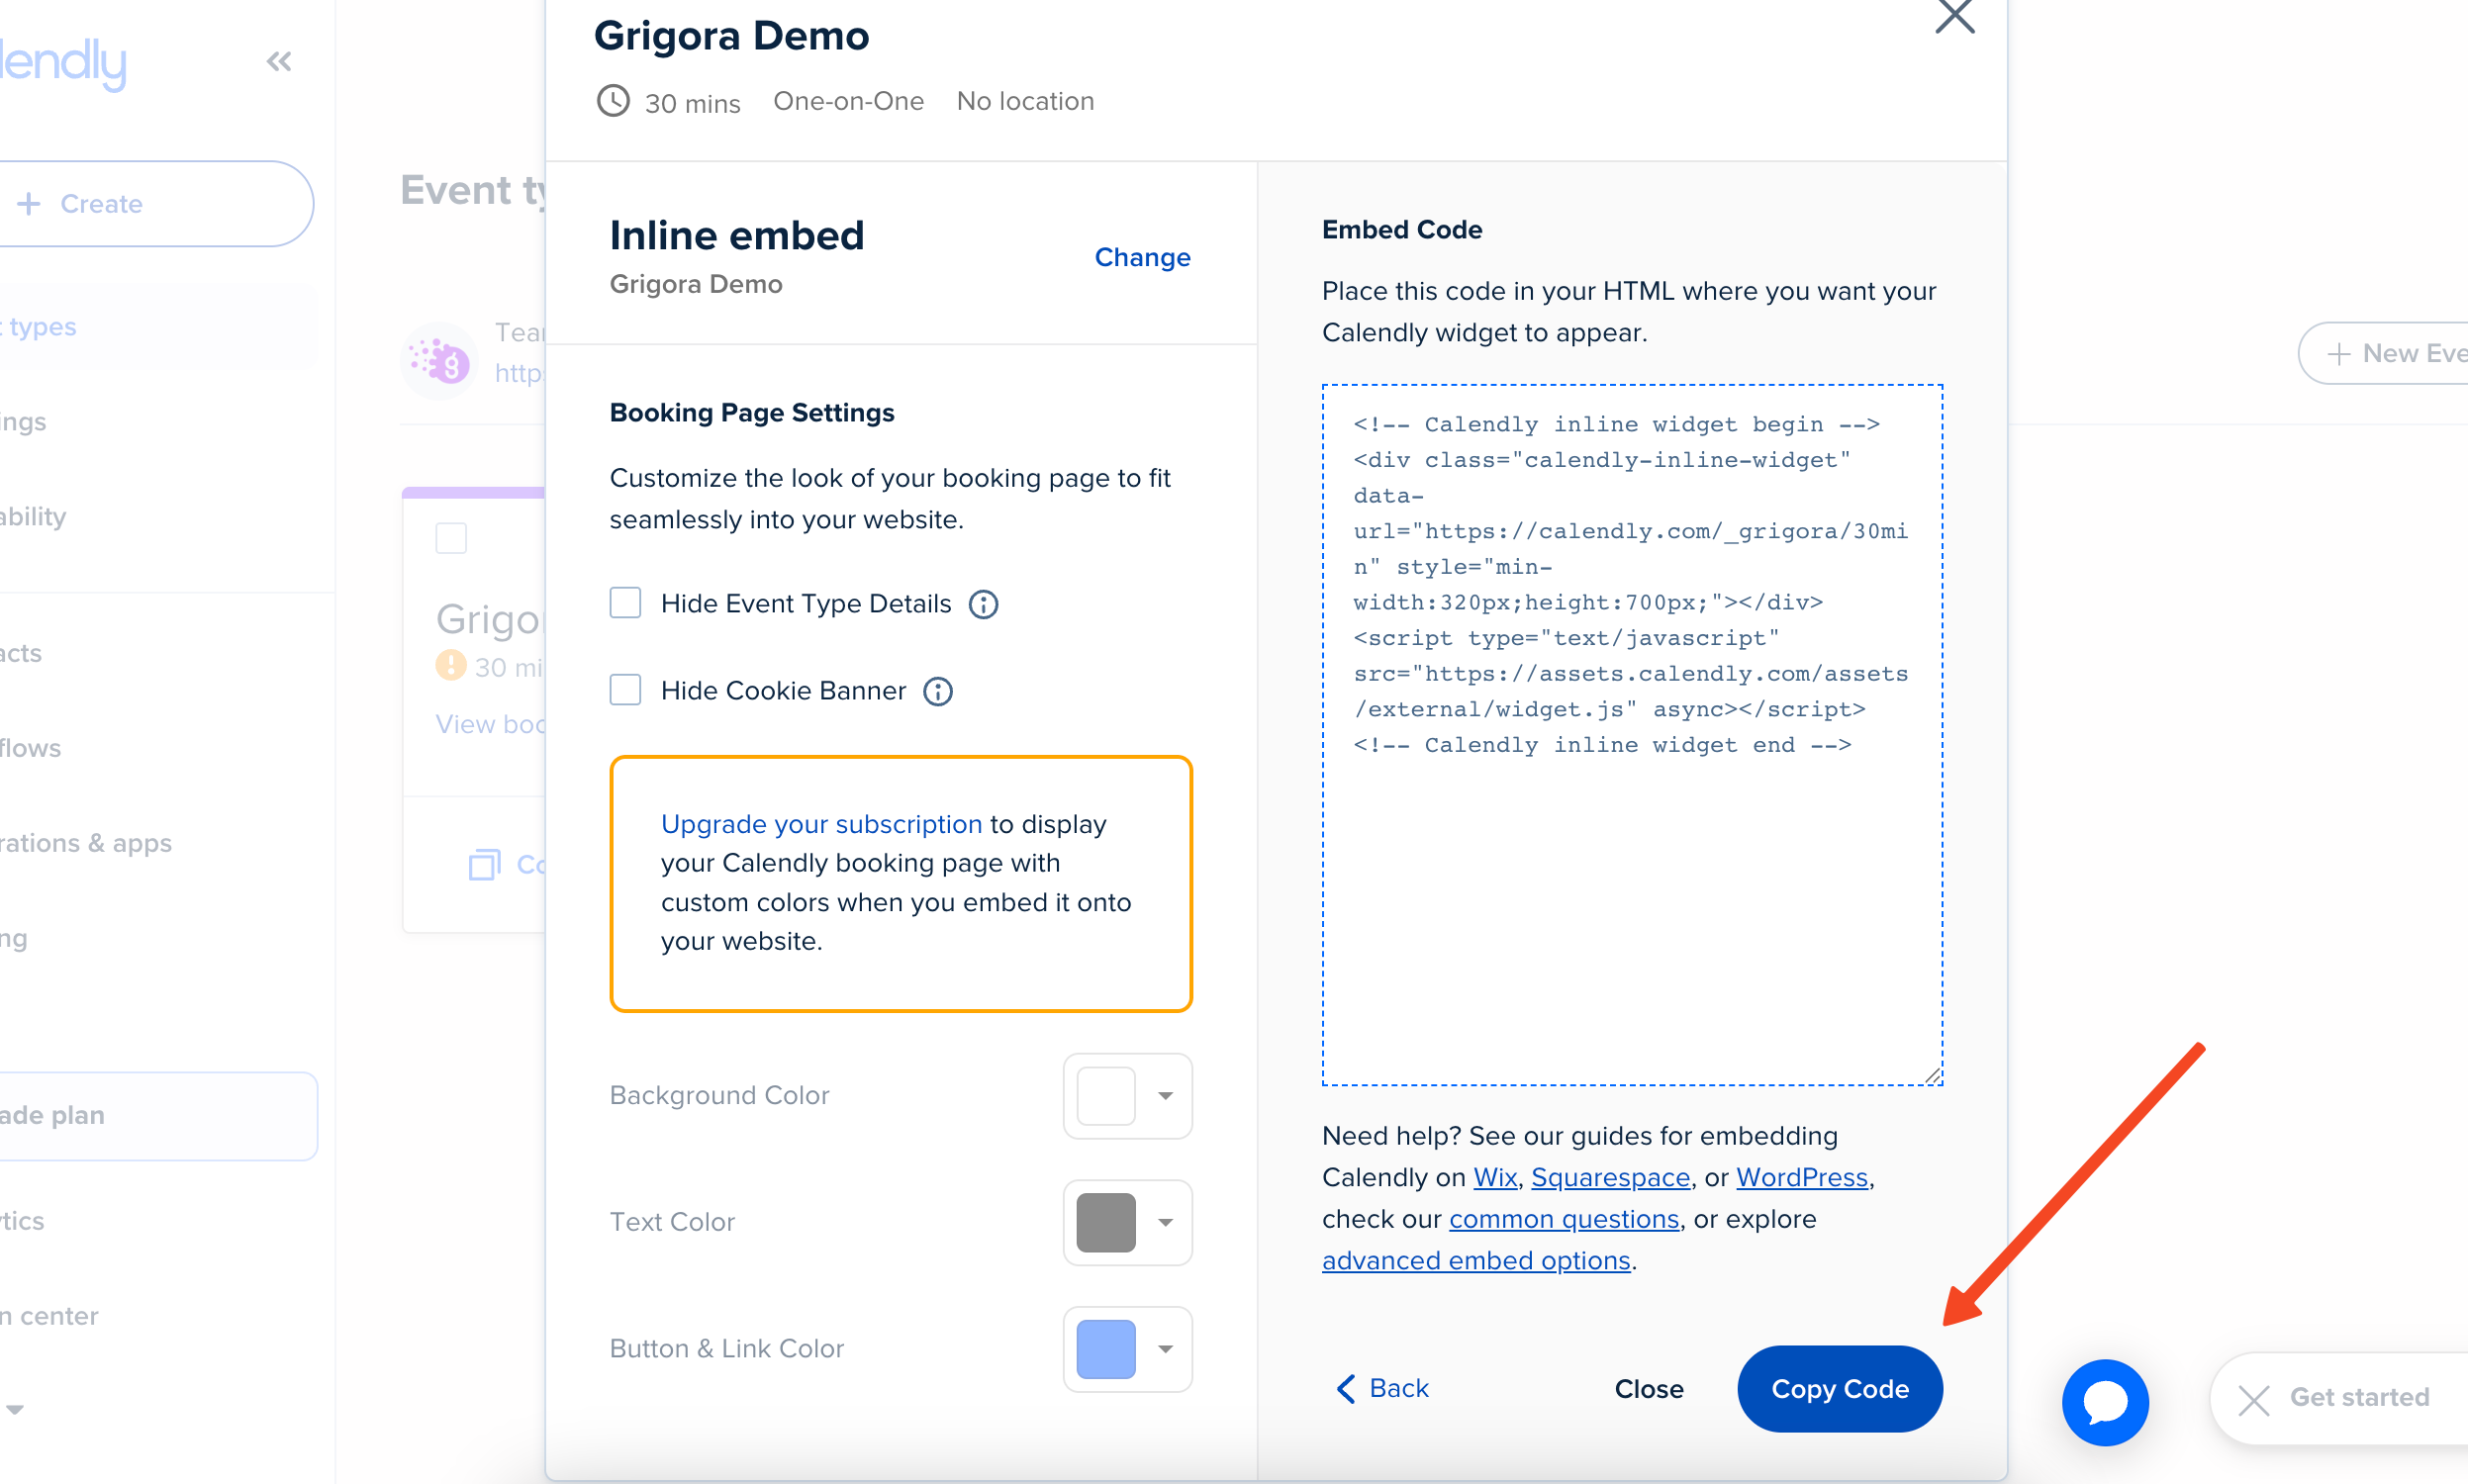Click the Close button
This screenshot has height=1484, width=2468.
click(1649, 1389)
